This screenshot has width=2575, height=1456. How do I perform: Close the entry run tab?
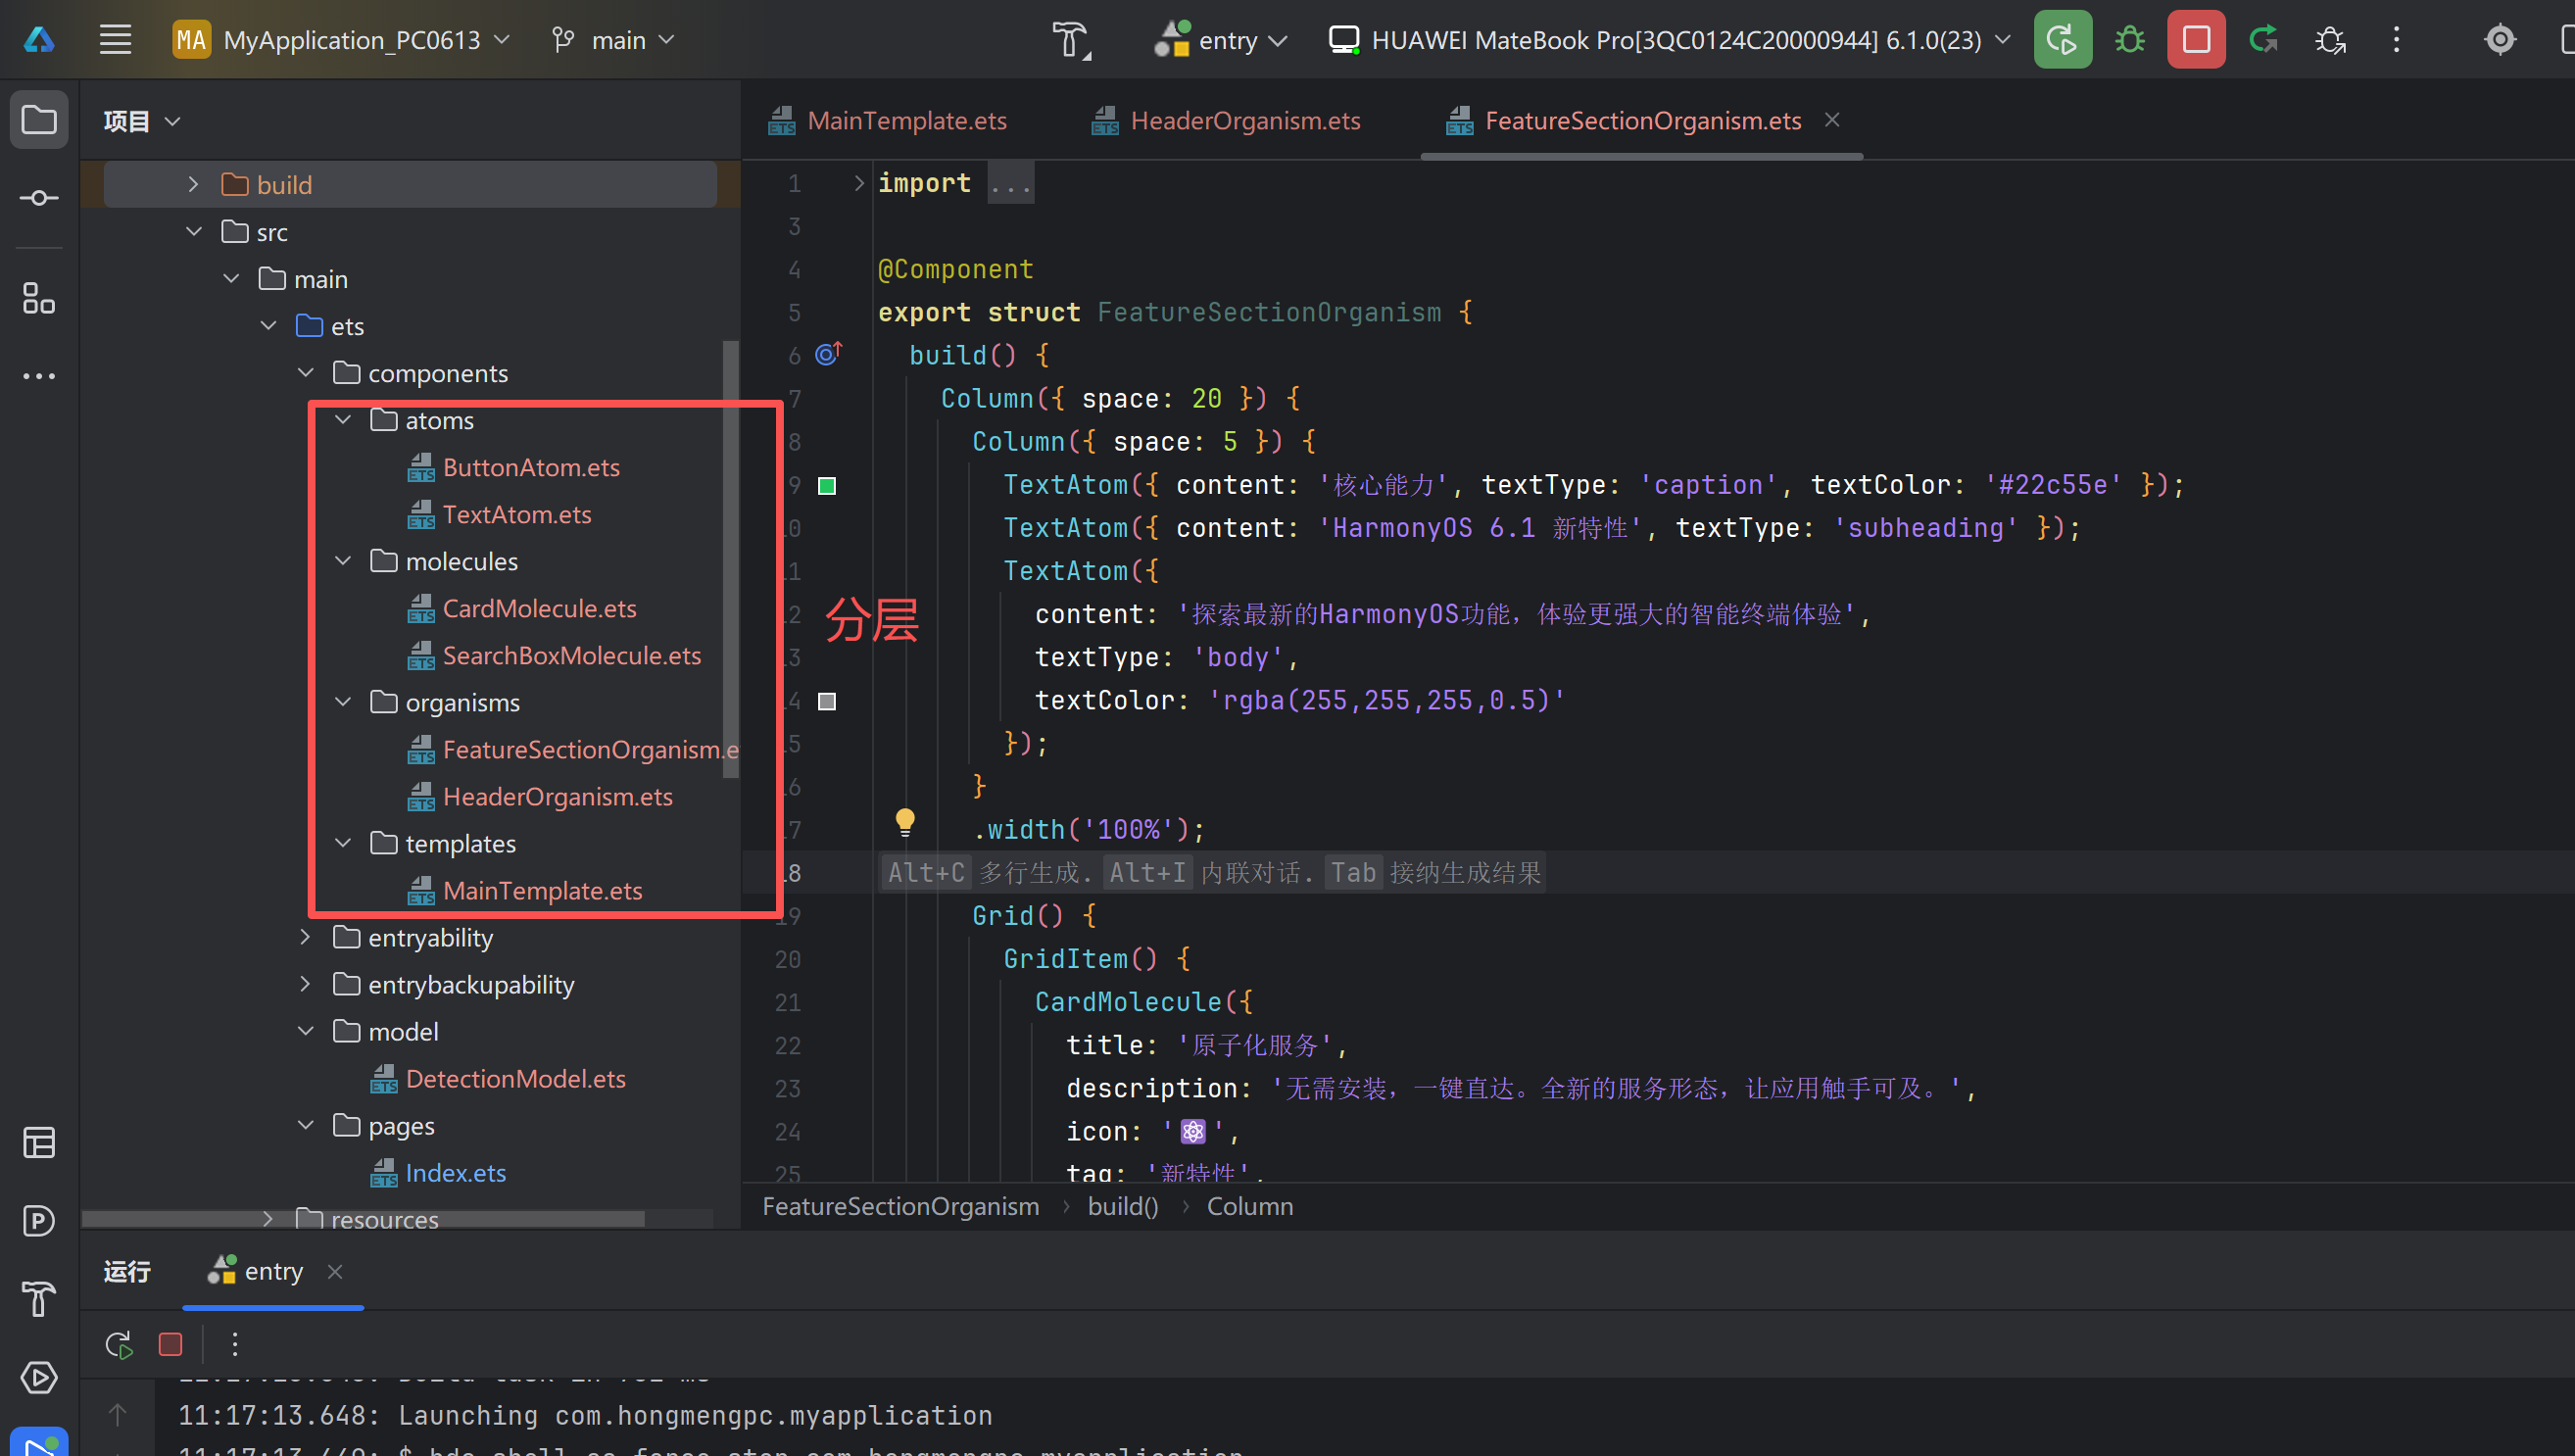click(x=335, y=1271)
